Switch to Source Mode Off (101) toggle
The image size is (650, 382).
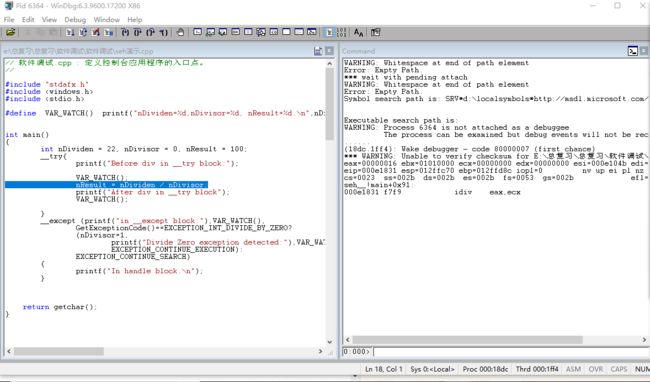(341, 32)
